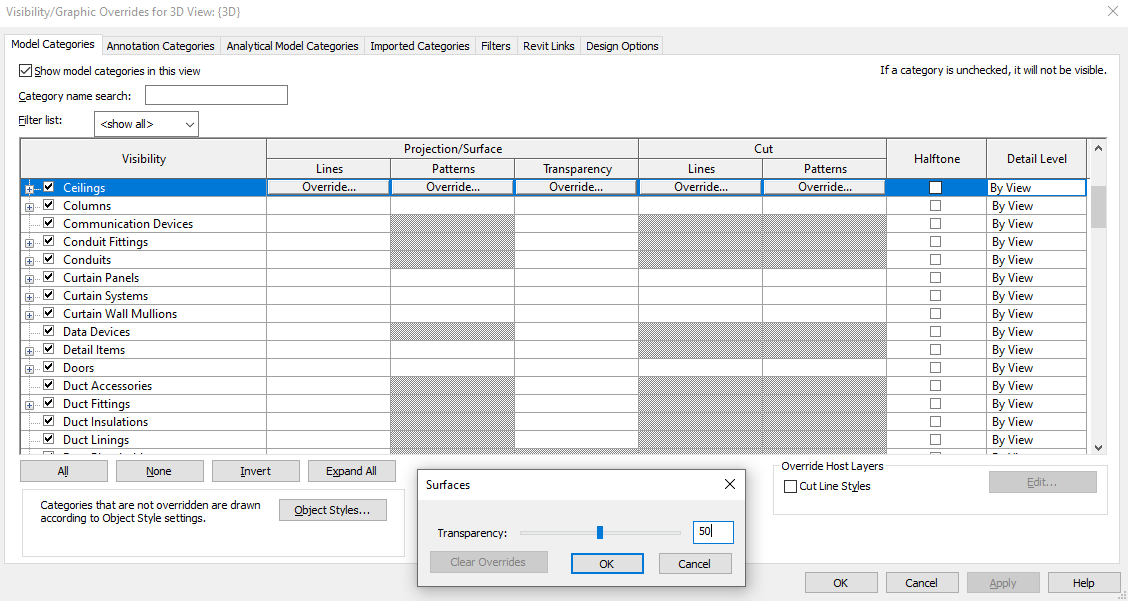Switch to the Revit Links tab
This screenshot has width=1128, height=601.
548,45
